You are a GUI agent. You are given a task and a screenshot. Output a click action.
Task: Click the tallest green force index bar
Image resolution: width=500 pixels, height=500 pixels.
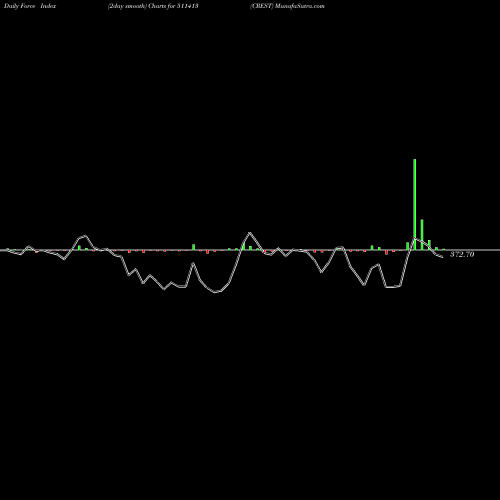[x=415, y=204]
